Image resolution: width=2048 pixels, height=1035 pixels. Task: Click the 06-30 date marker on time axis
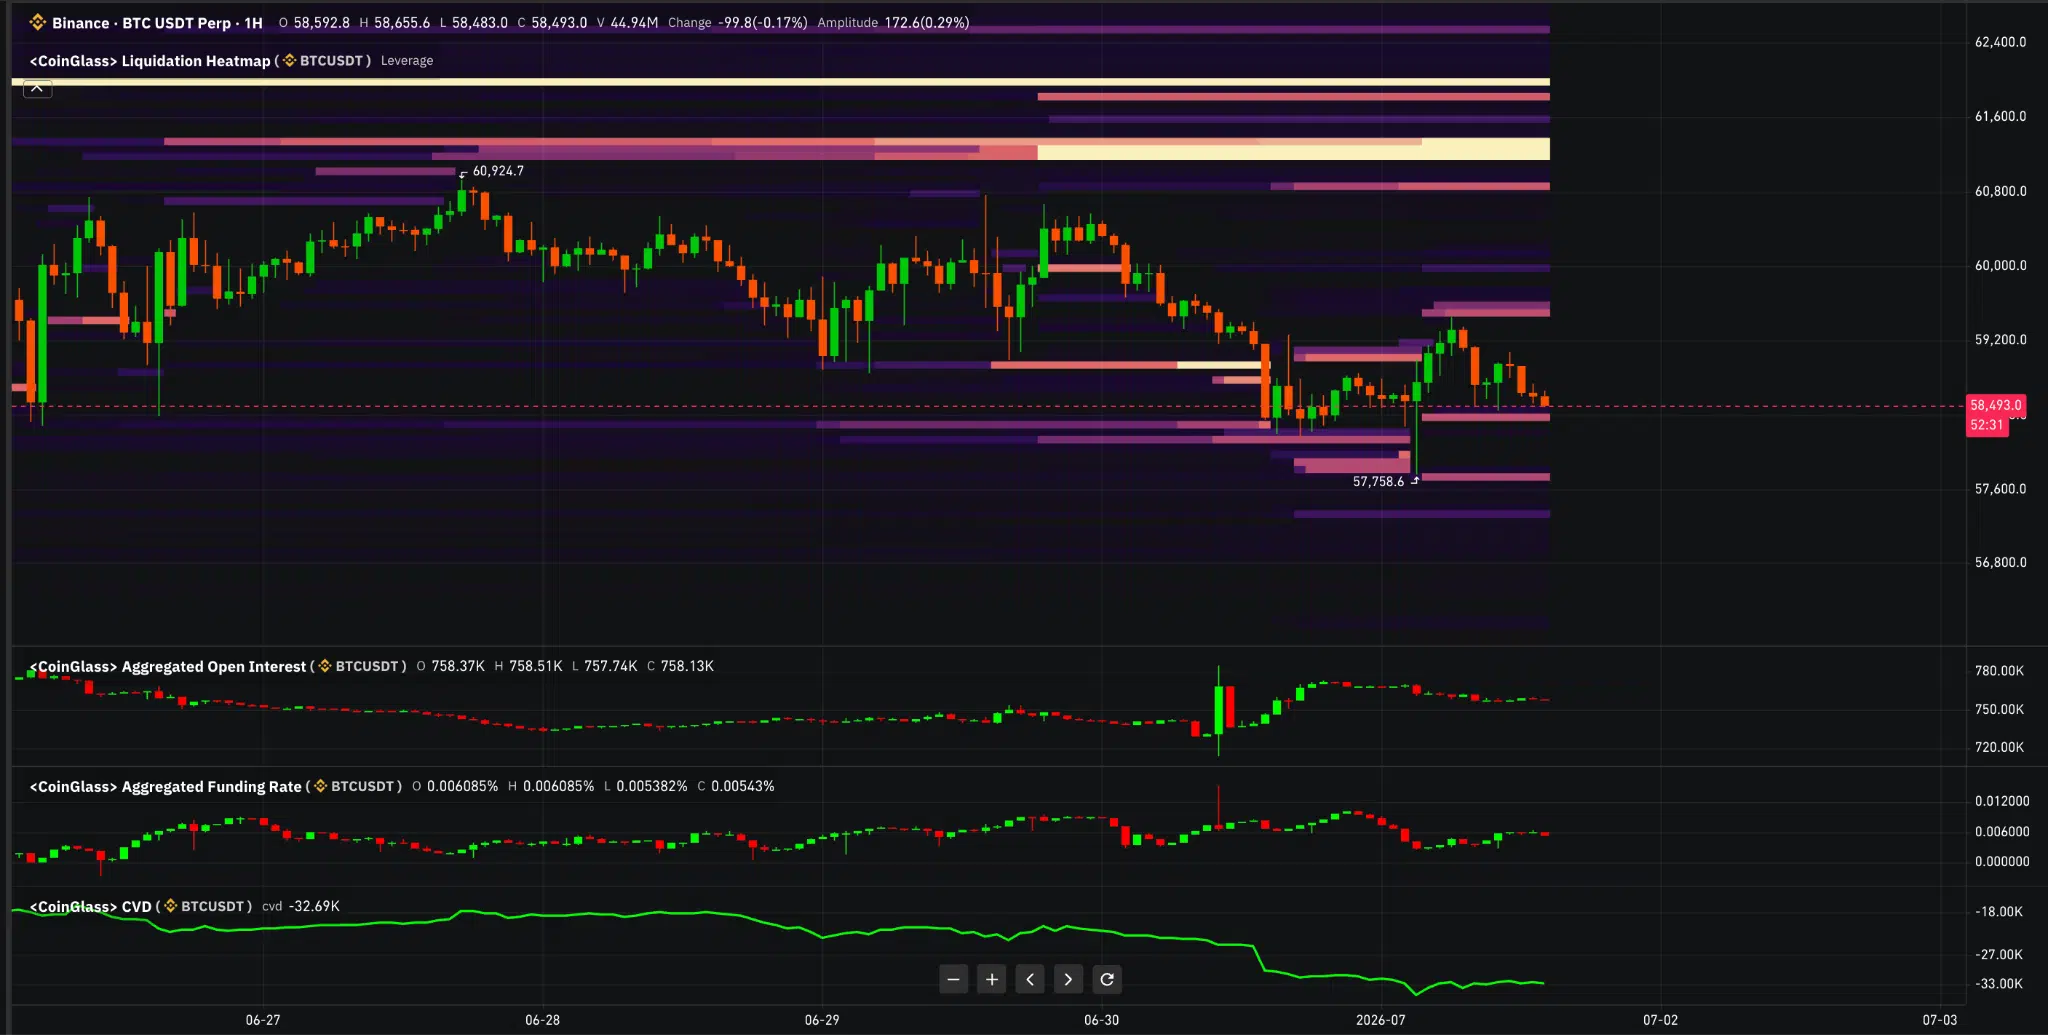pyautogui.click(x=1101, y=1020)
